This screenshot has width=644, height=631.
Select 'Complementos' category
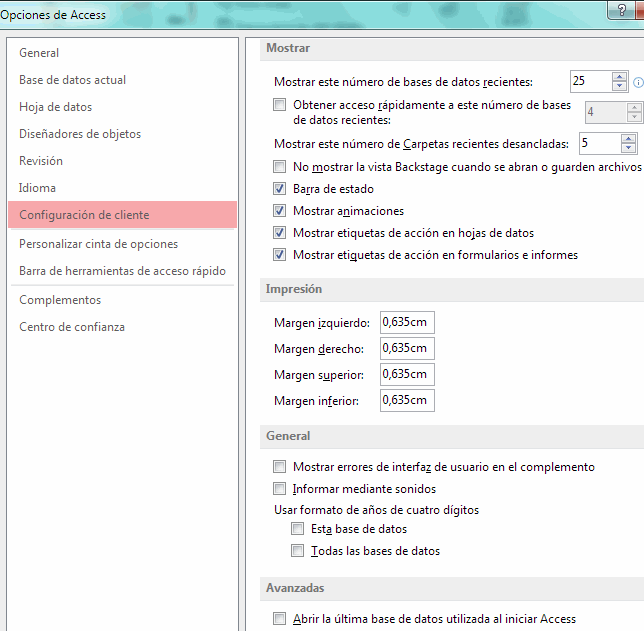click(122, 300)
